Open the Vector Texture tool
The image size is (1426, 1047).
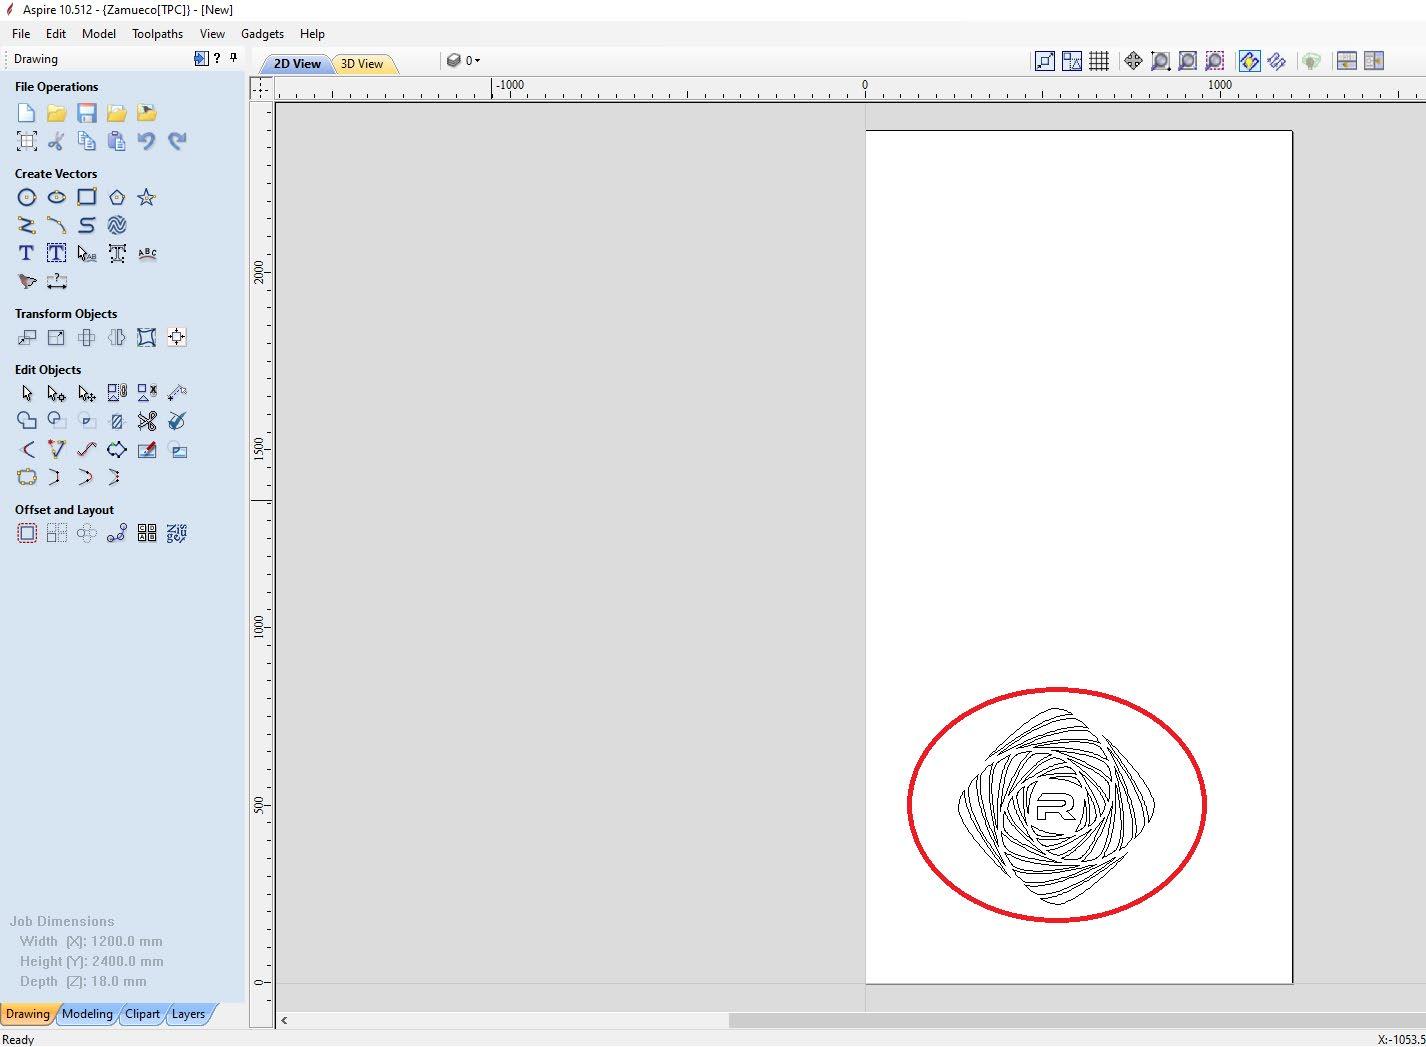coord(117,225)
